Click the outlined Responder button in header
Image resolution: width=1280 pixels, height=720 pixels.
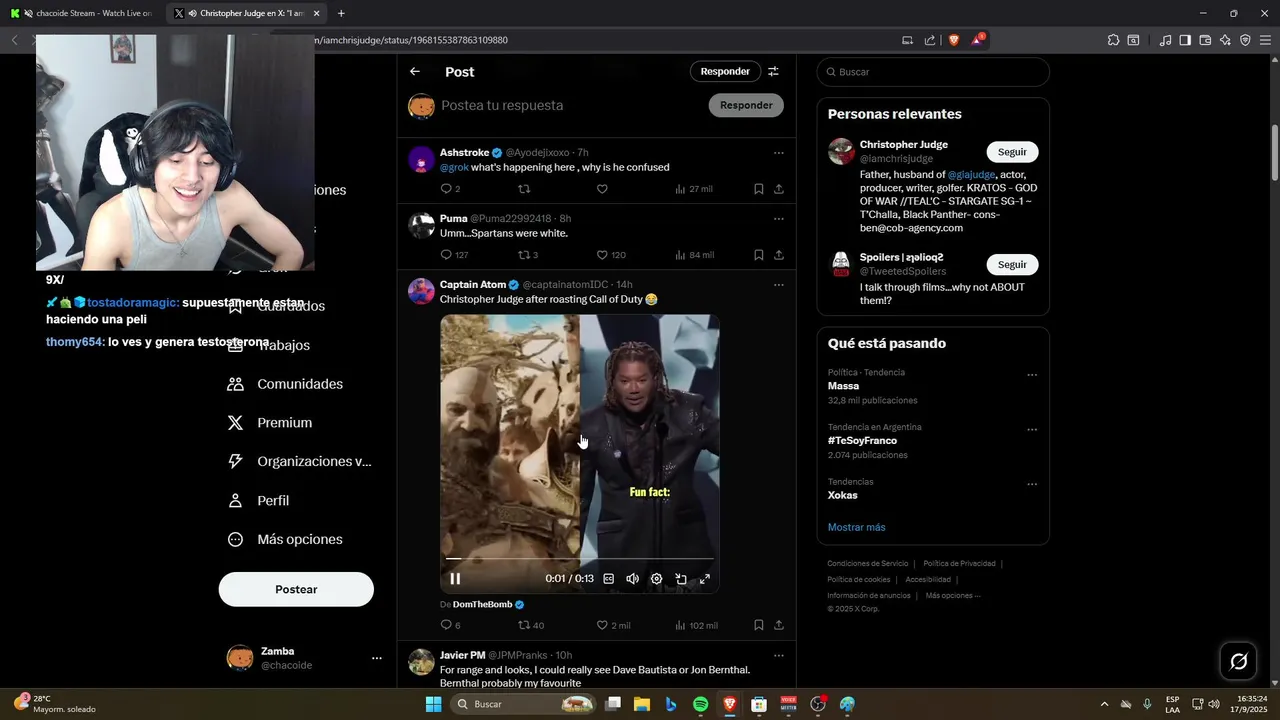[x=725, y=72]
